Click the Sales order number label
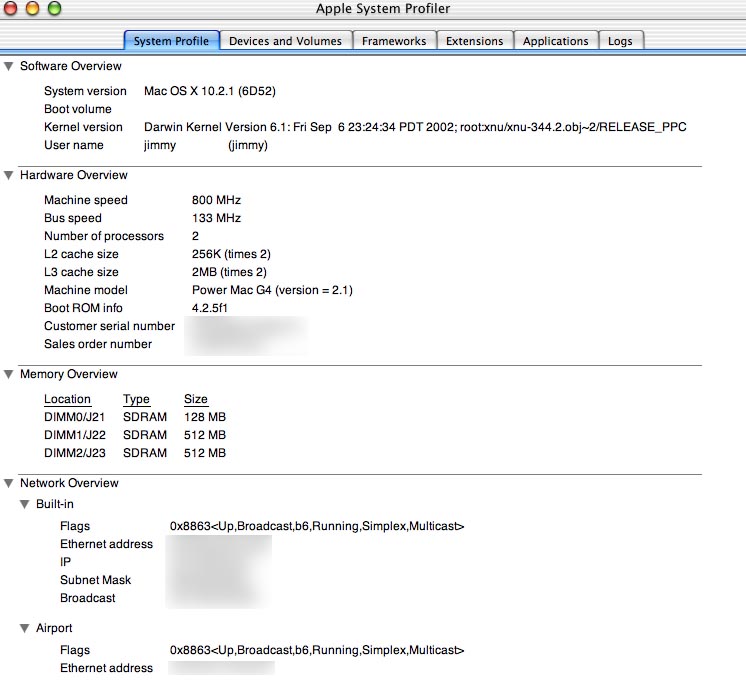The width and height of the screenshot is (746, 682). tap(98, 344)
